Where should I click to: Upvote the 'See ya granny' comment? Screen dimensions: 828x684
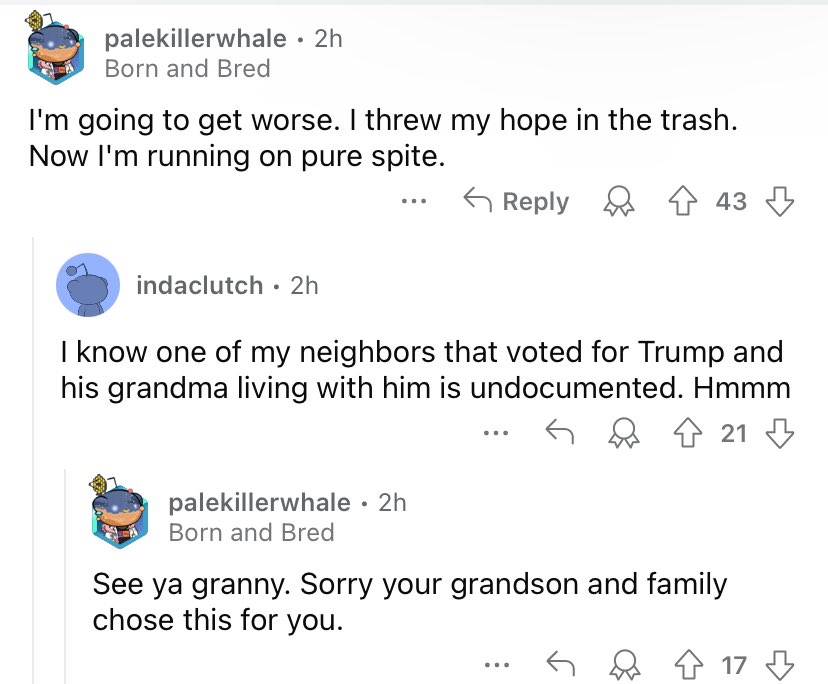tap(689, 665)
